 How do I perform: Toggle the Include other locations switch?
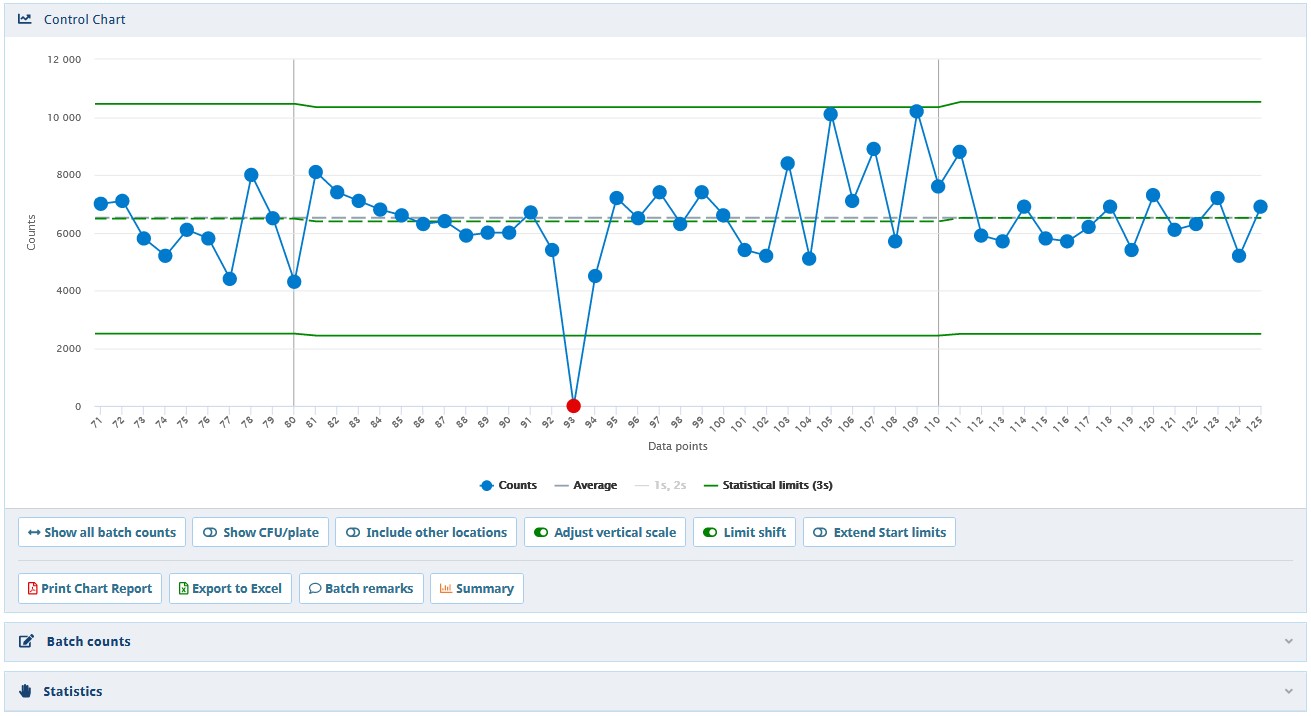click(x=353, y=533)
